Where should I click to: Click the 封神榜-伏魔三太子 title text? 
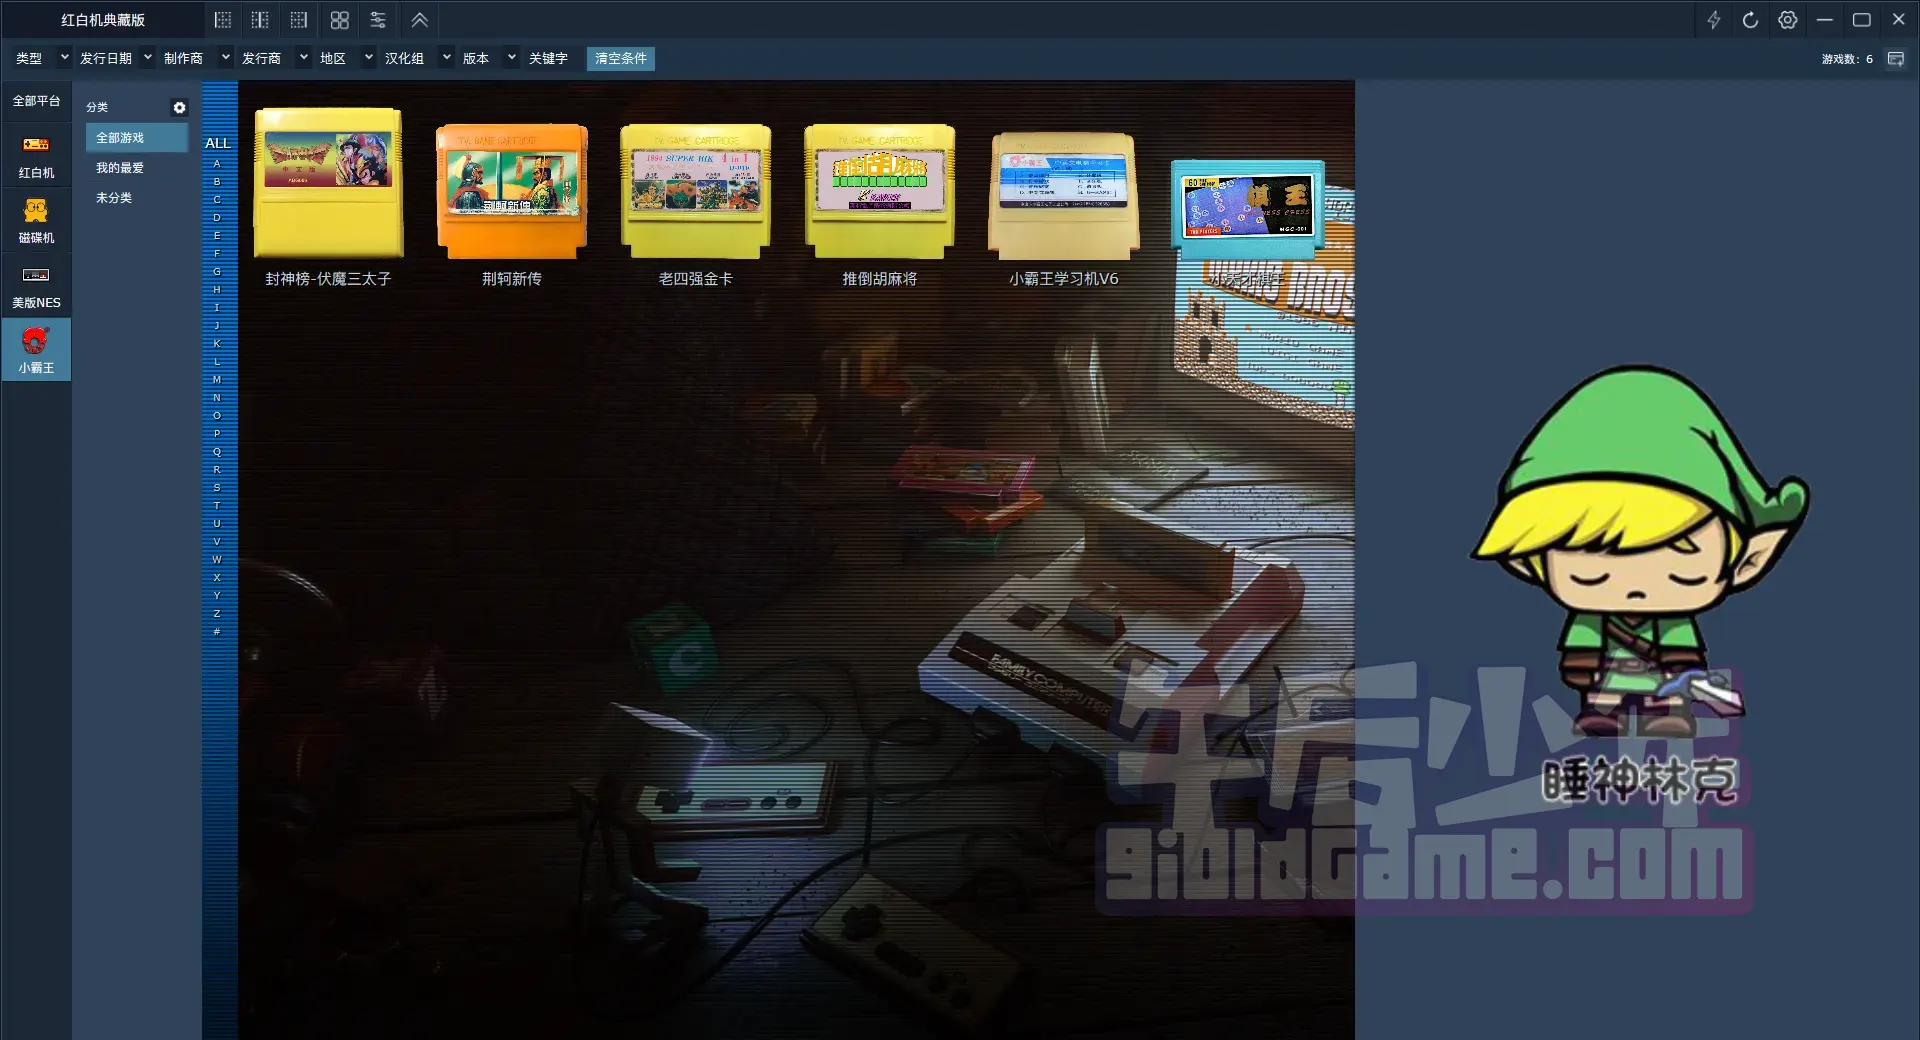(328, 279)
